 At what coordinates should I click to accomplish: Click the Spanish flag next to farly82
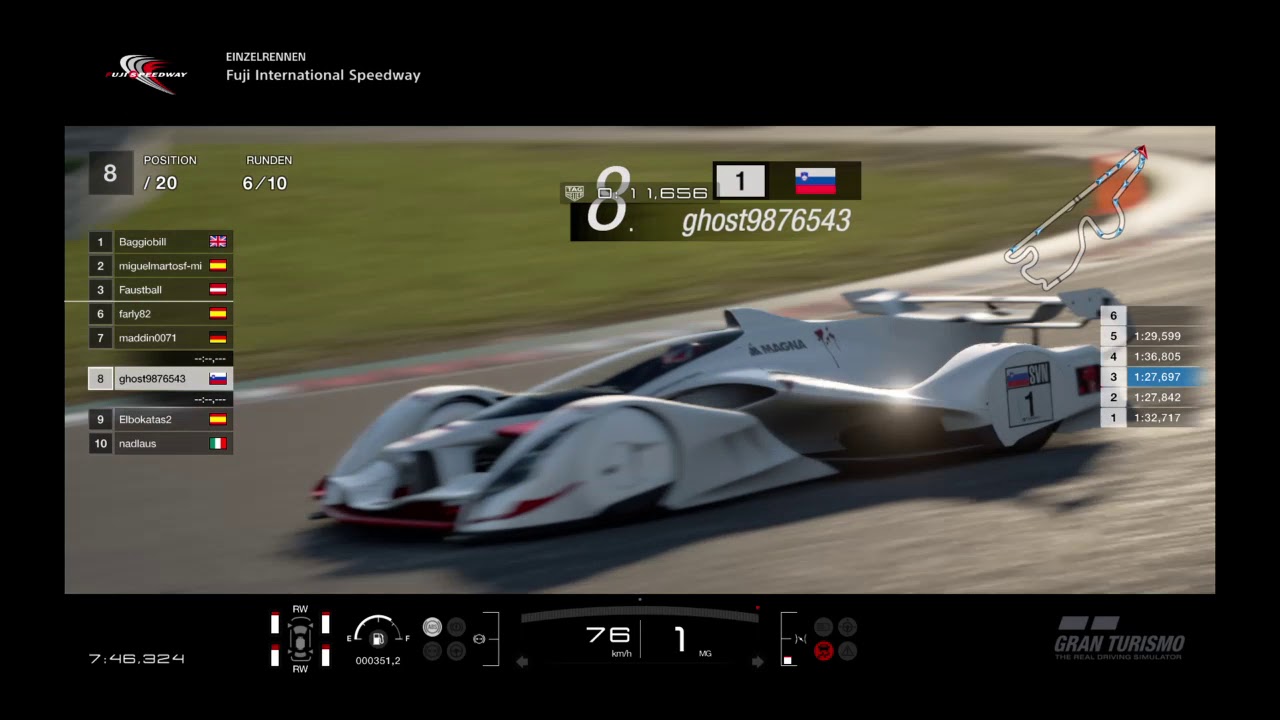tap(218, 314)
